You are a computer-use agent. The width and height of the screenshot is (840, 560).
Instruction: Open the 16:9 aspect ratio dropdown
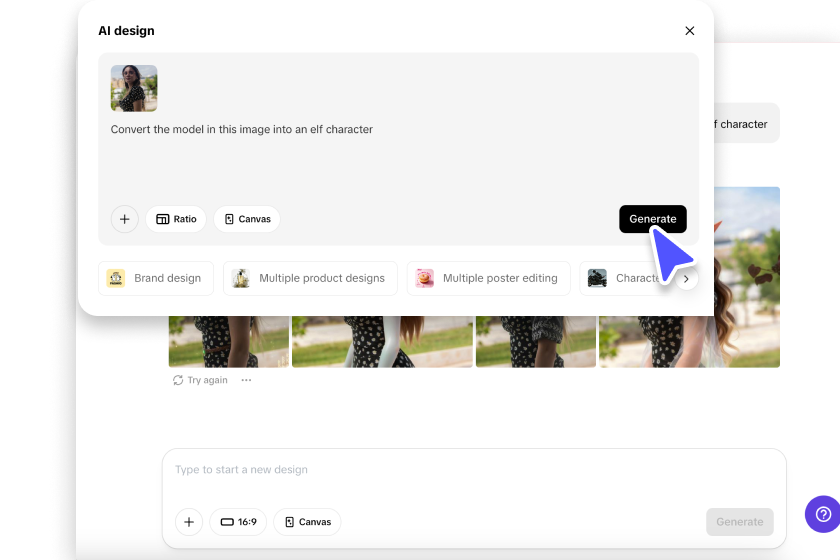[x=238, y=522]
